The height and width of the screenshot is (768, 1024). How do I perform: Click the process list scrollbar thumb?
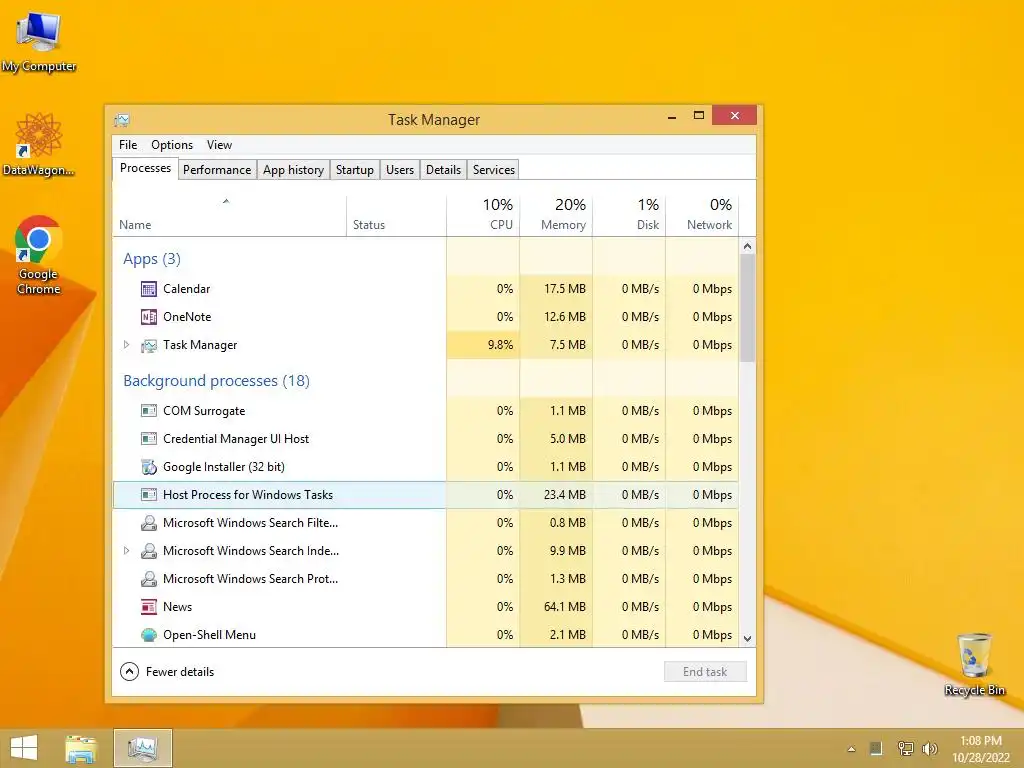[x=748, y=308]
